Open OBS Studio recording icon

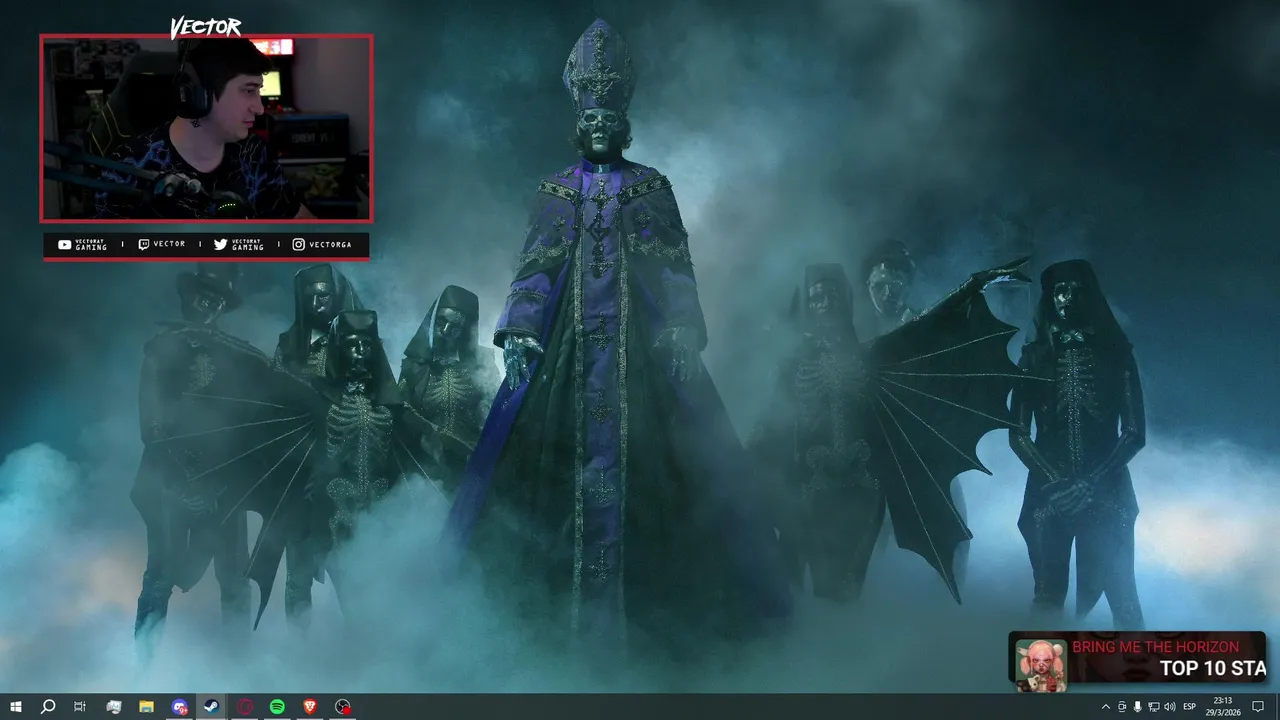point(343,707)
